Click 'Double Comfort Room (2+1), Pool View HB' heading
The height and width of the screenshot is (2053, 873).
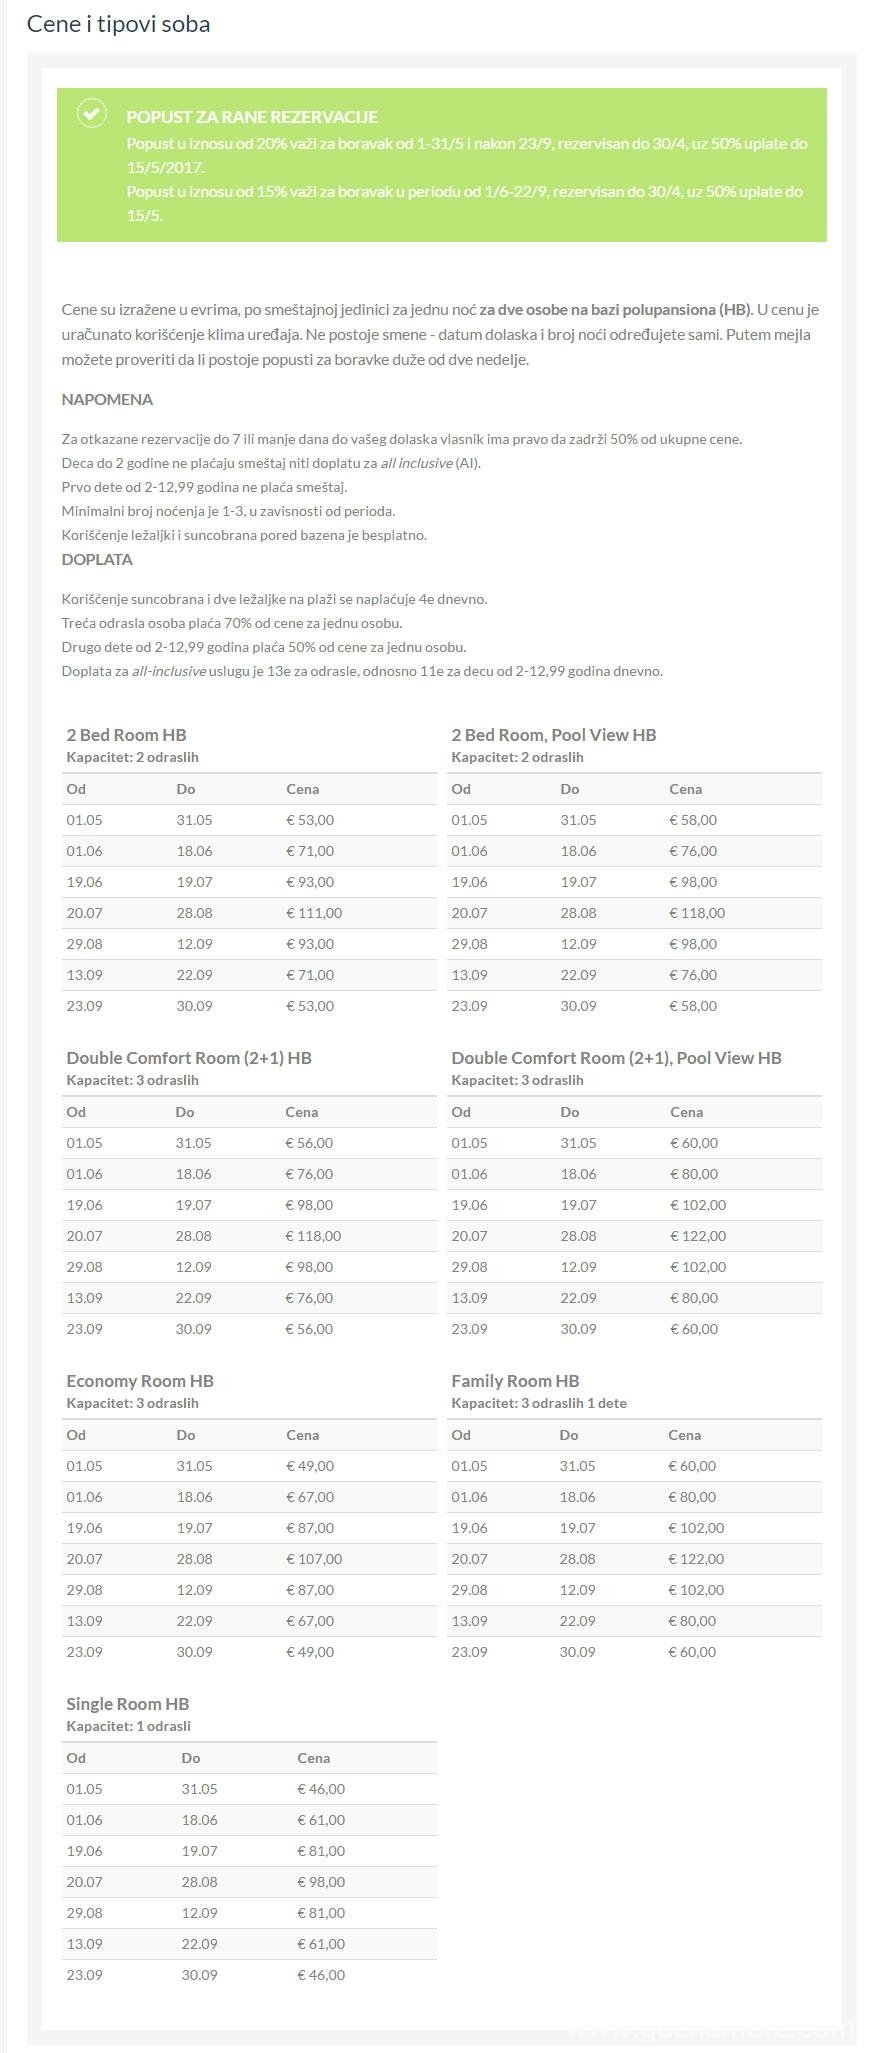coord(616,1058)
